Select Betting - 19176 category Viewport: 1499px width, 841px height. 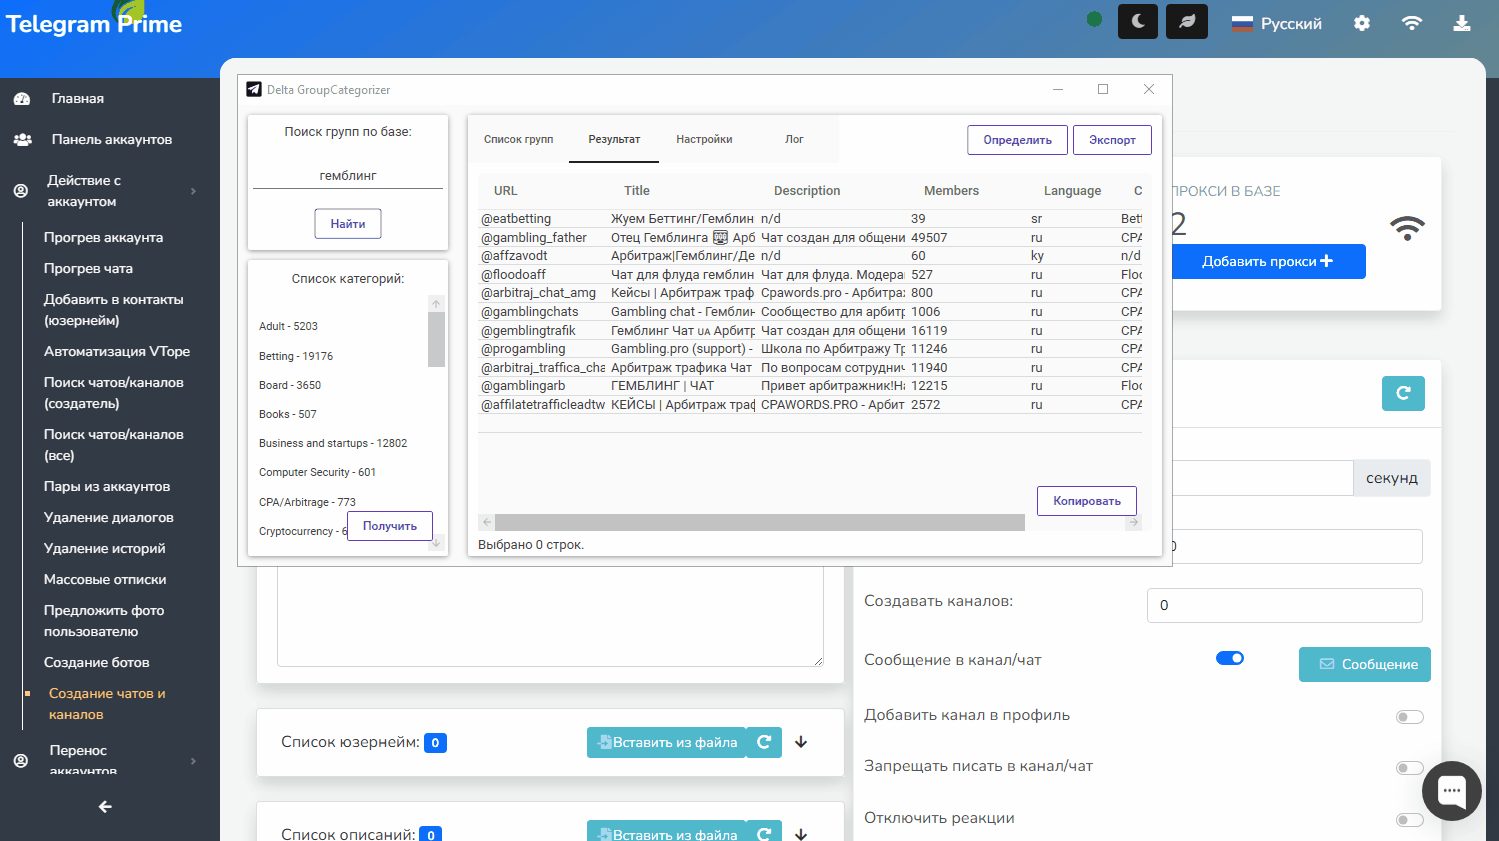pyautogui.click(x=296, y=356)
